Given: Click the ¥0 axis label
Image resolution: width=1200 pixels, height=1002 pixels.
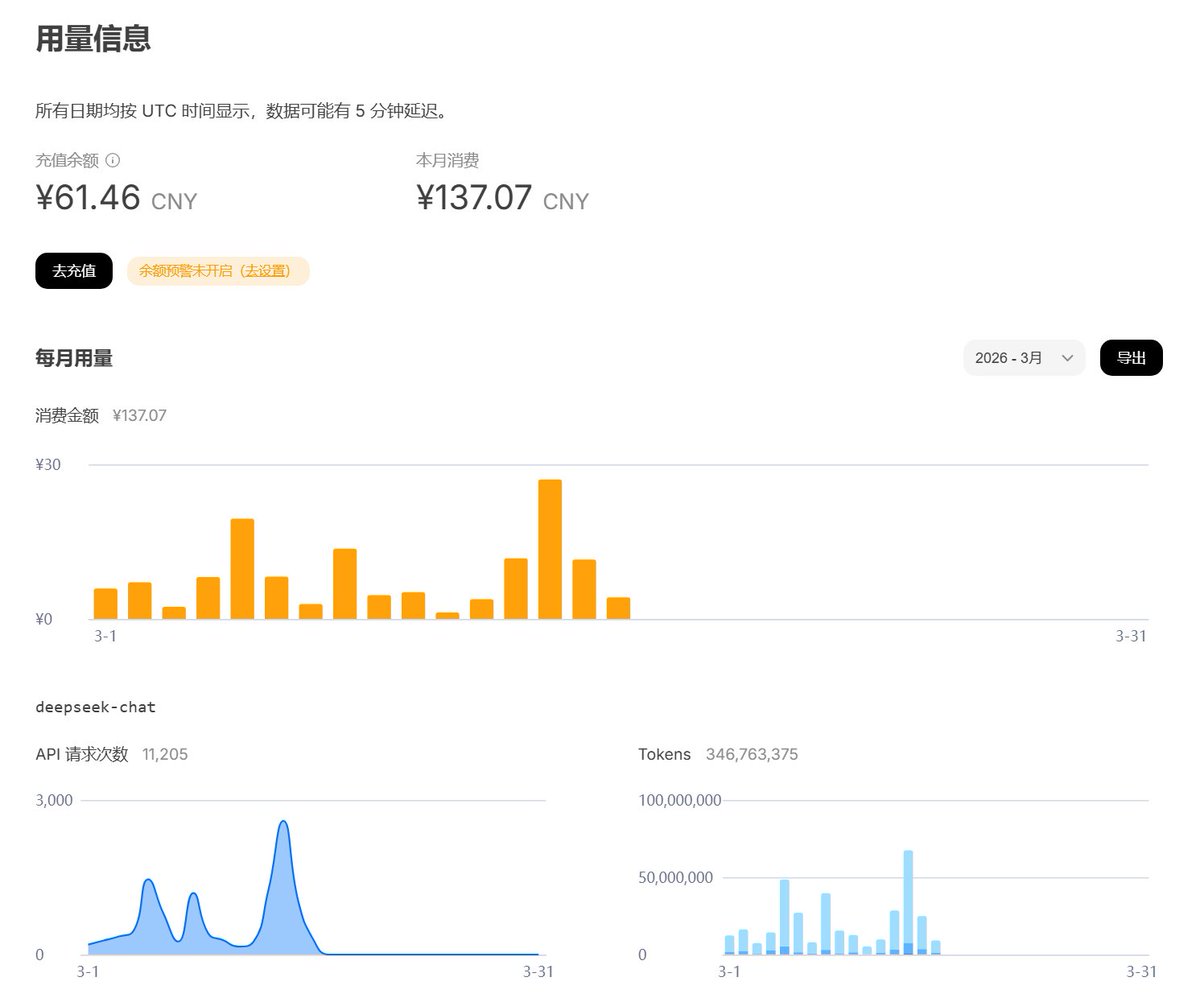Looking at the screenshot, I should (44, 618).
